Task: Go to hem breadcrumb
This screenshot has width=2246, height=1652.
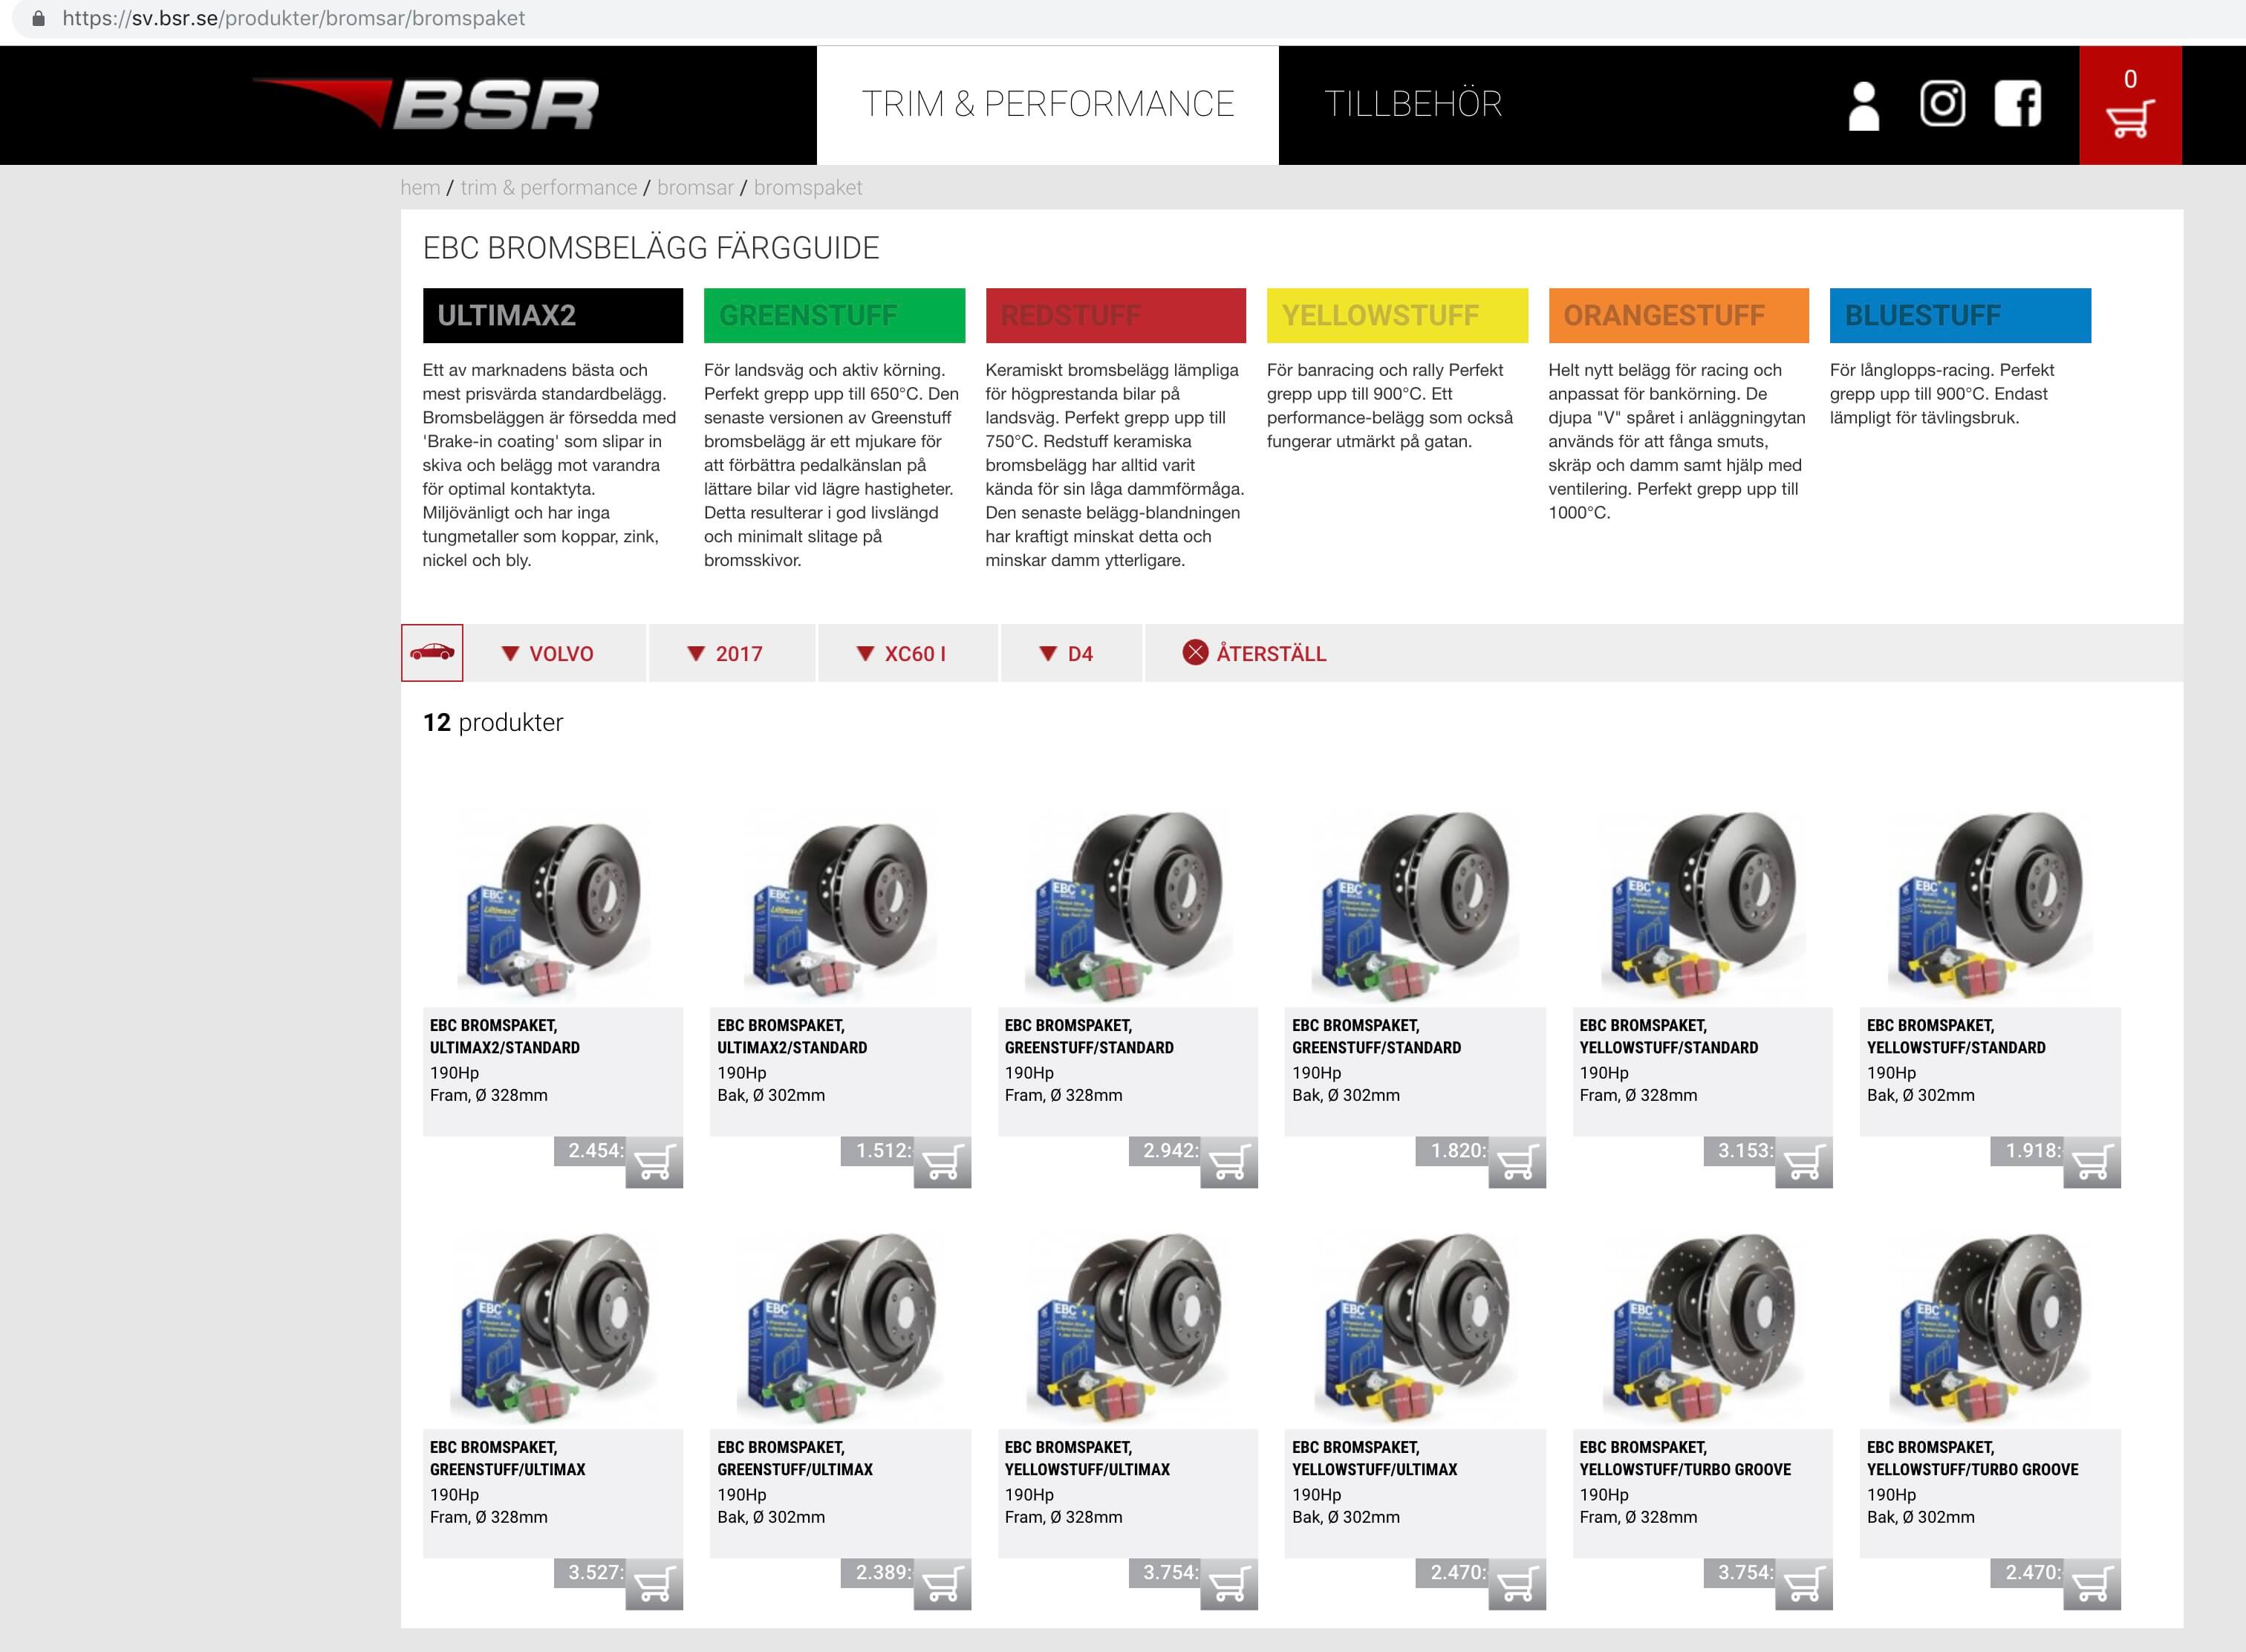Action: click(420, 188)
